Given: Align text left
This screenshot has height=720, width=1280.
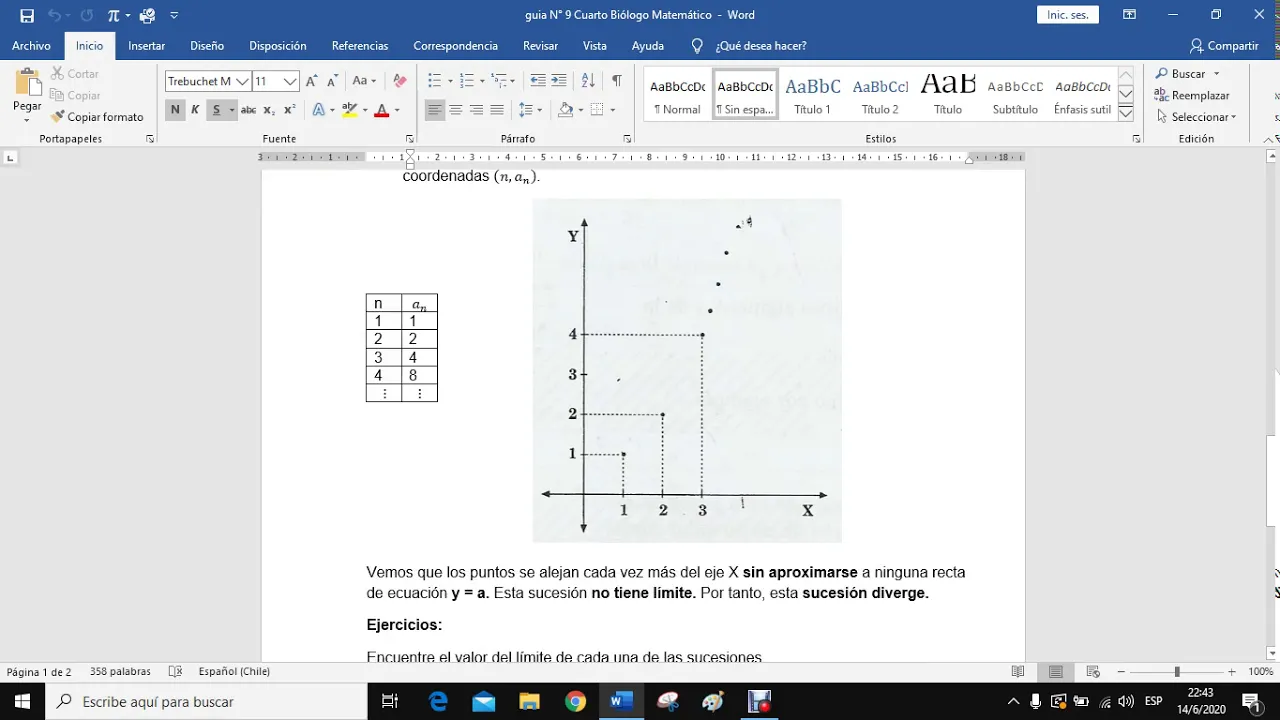Looking at the screenshot, I should pos(435,110).
